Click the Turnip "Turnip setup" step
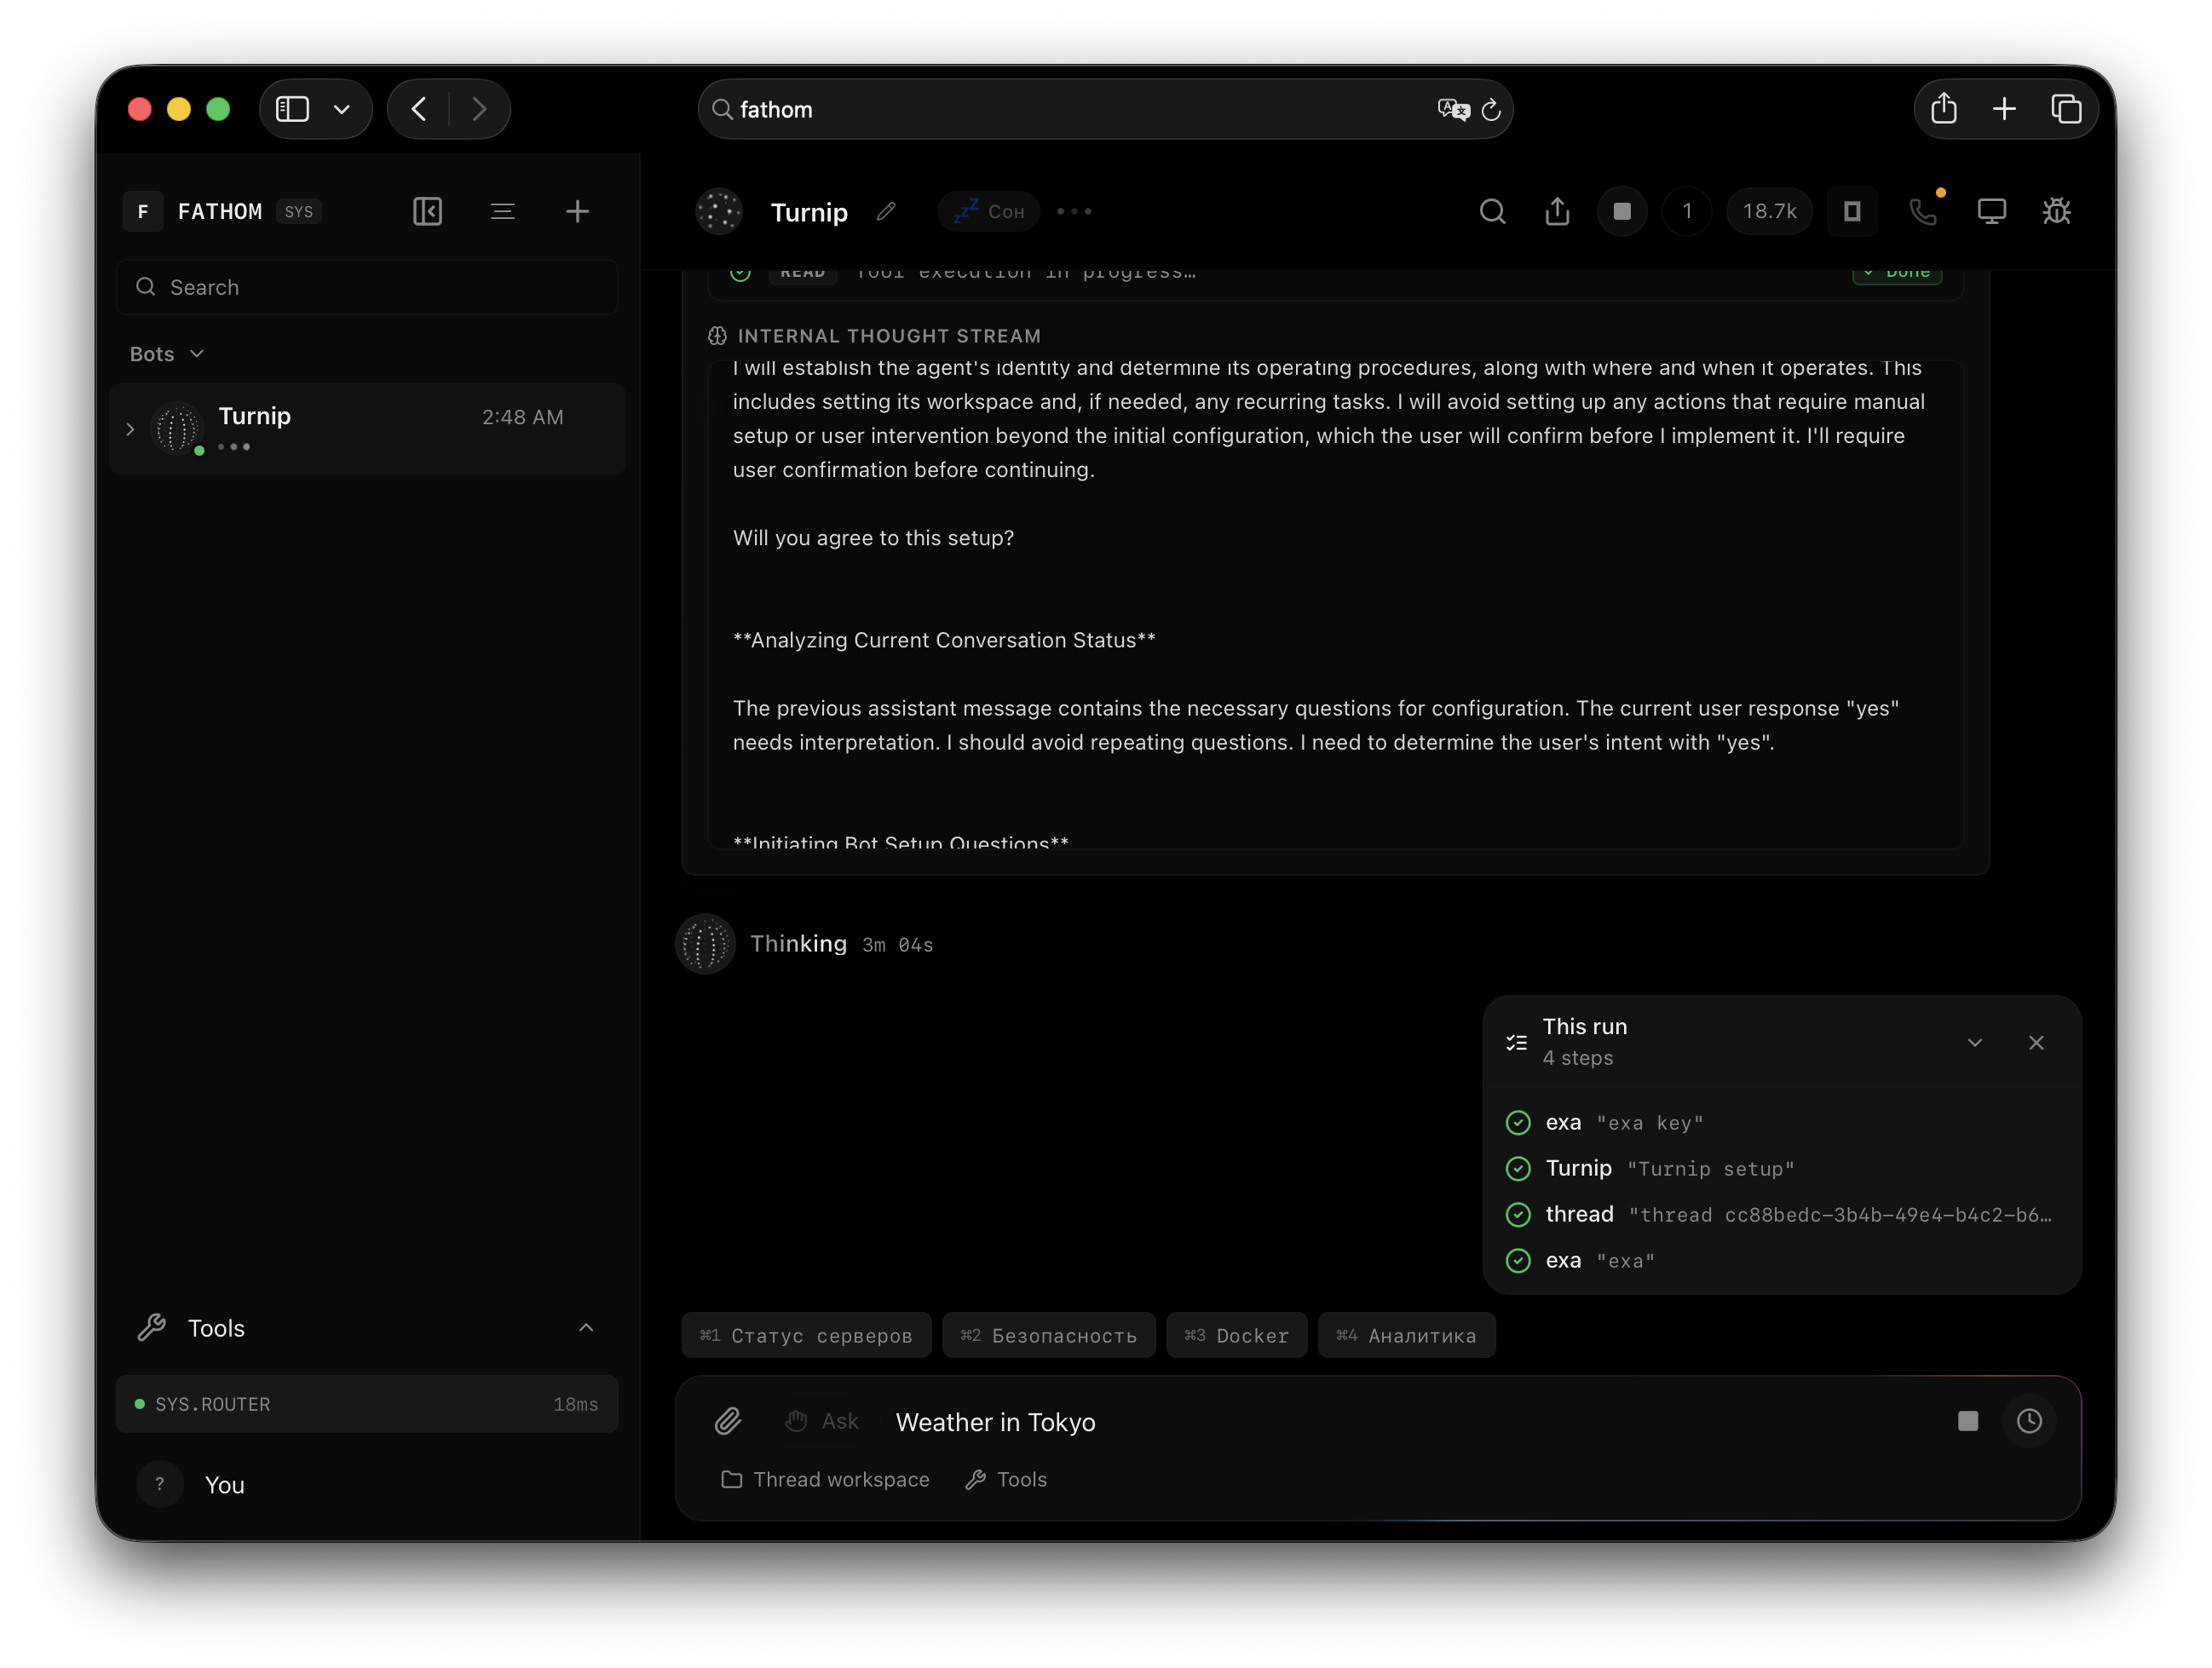The image size is (2212, 1668). [x=1780, y=1168]
